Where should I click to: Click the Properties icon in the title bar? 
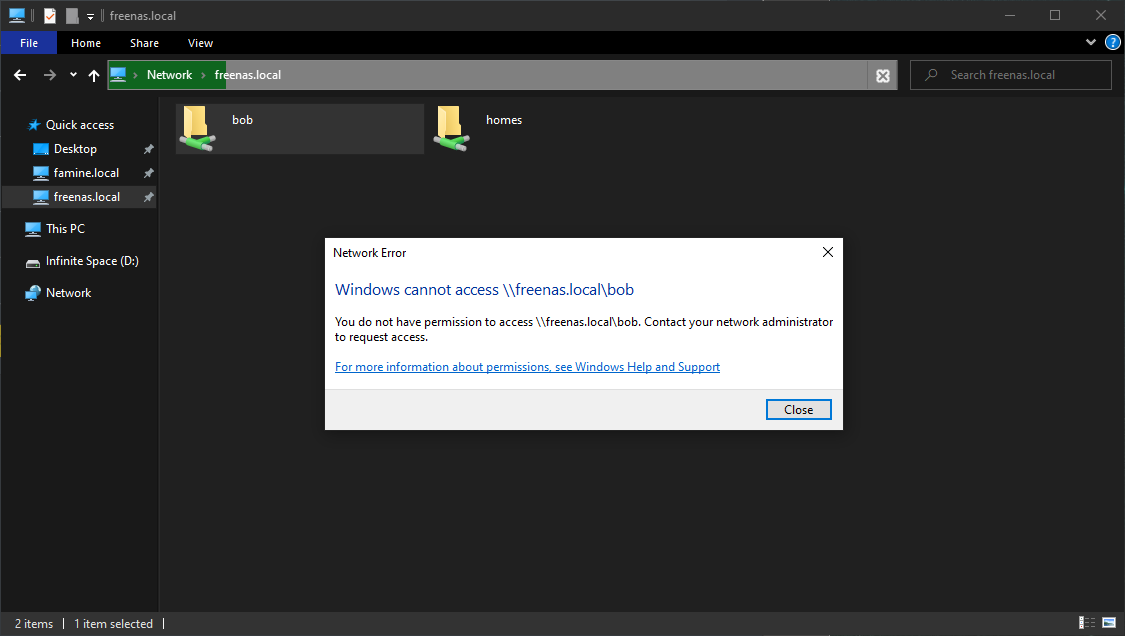(x=50, y=16)
